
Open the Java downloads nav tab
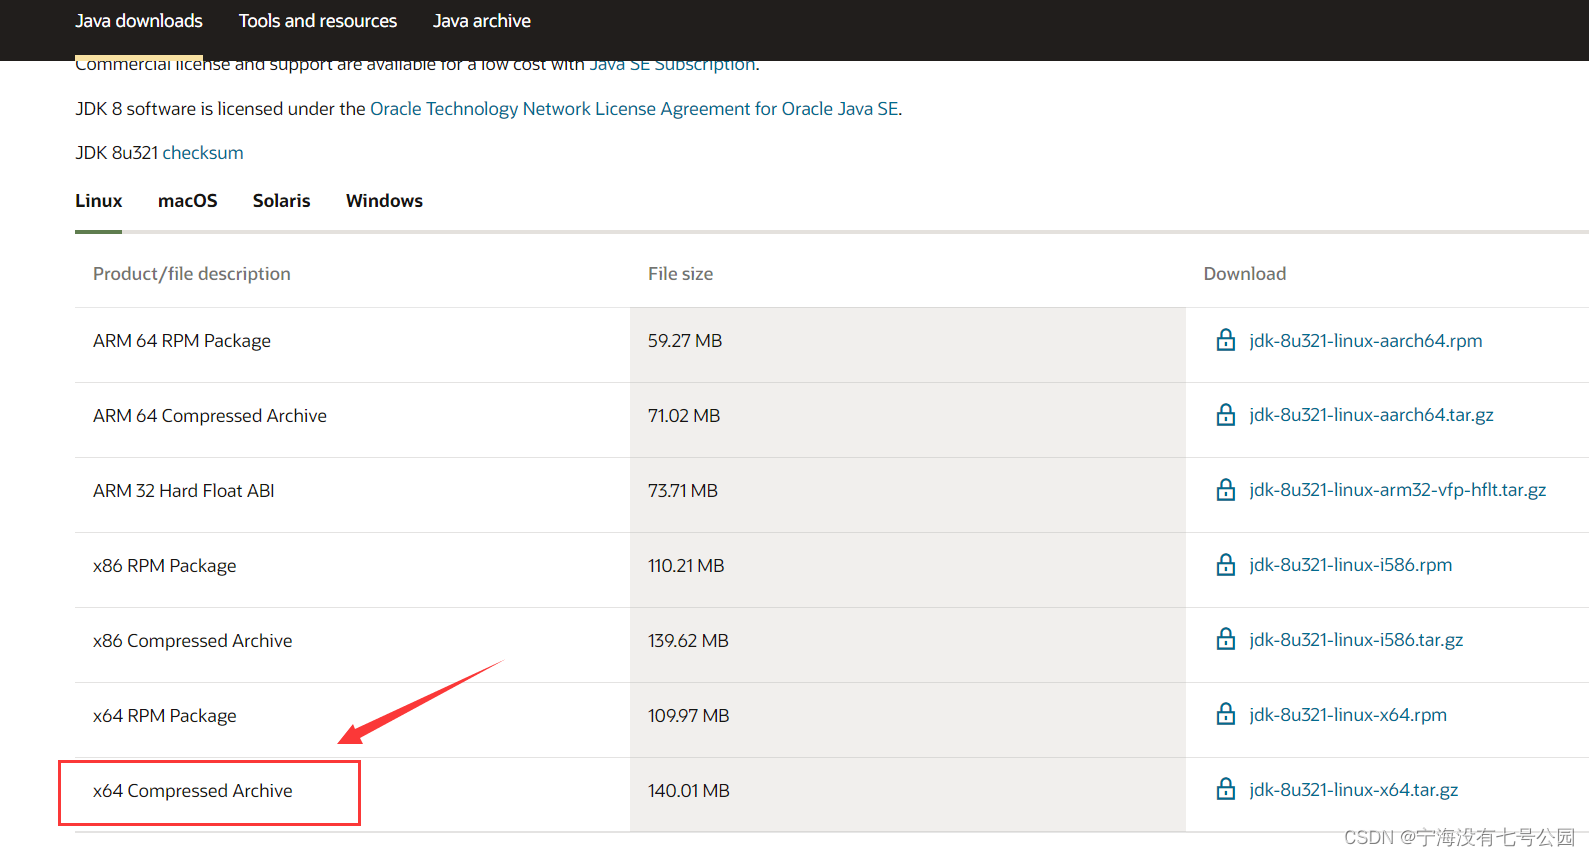tap(139, 21)
